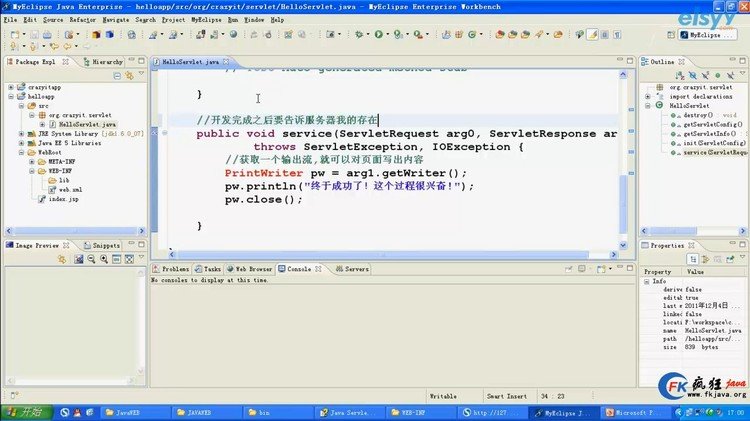750x421 pixels.
Task: Expand JRE System Library node
Action: [x=21, y=133]
